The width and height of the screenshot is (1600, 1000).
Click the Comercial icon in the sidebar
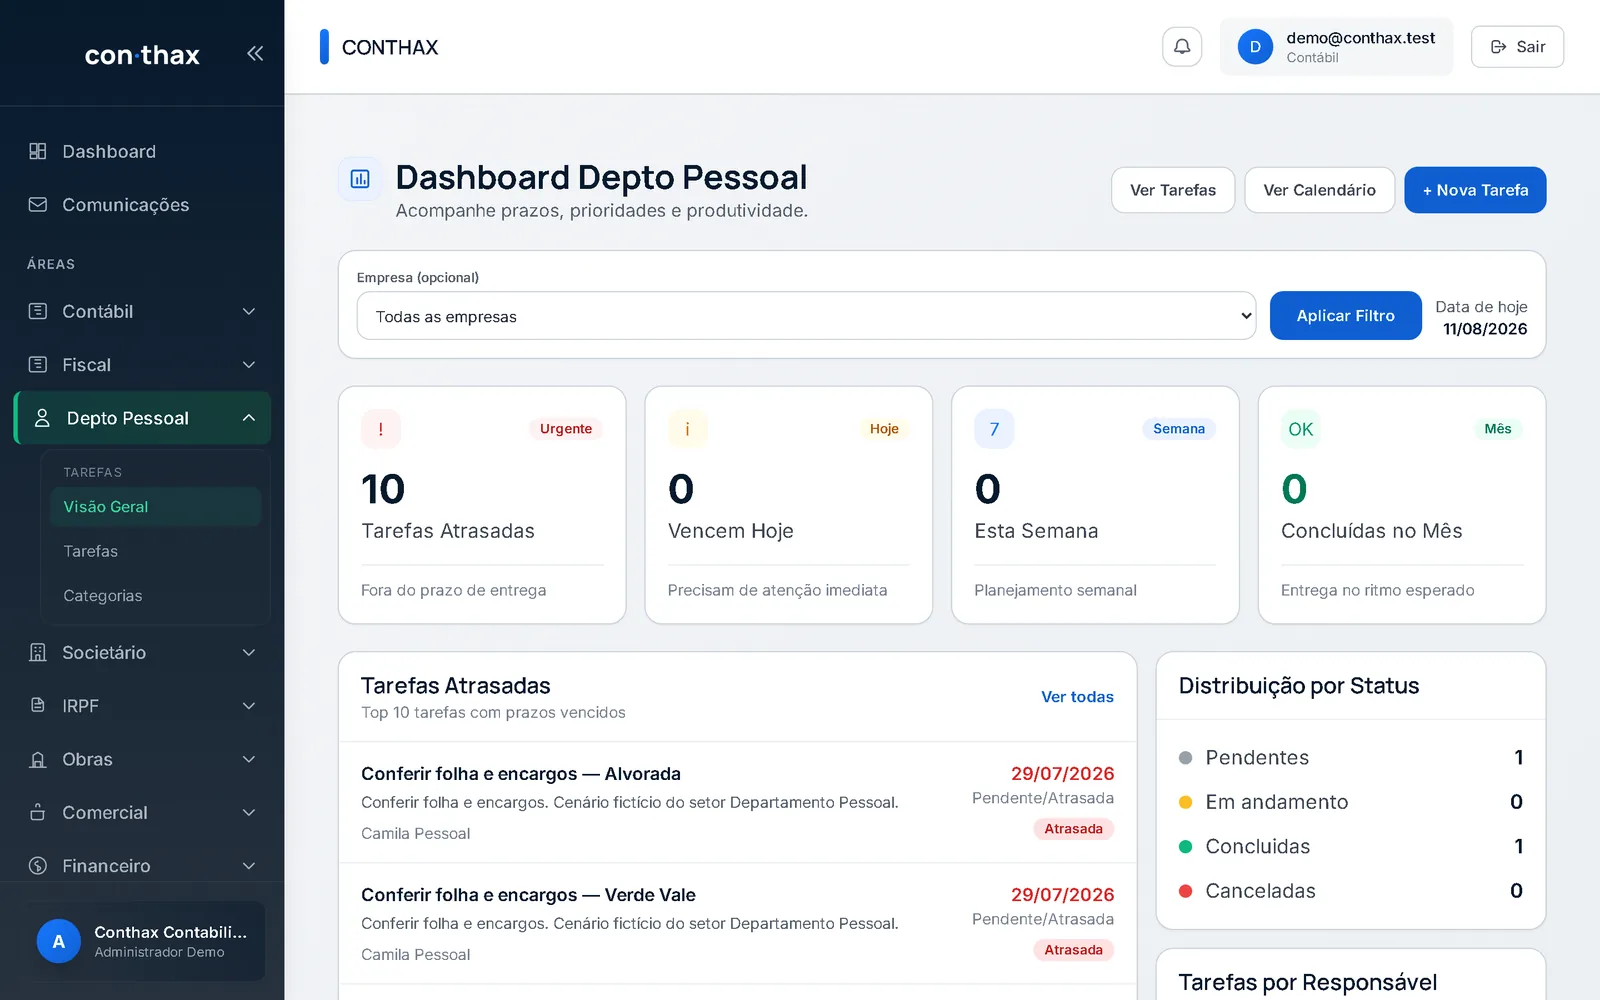(38, 812)
